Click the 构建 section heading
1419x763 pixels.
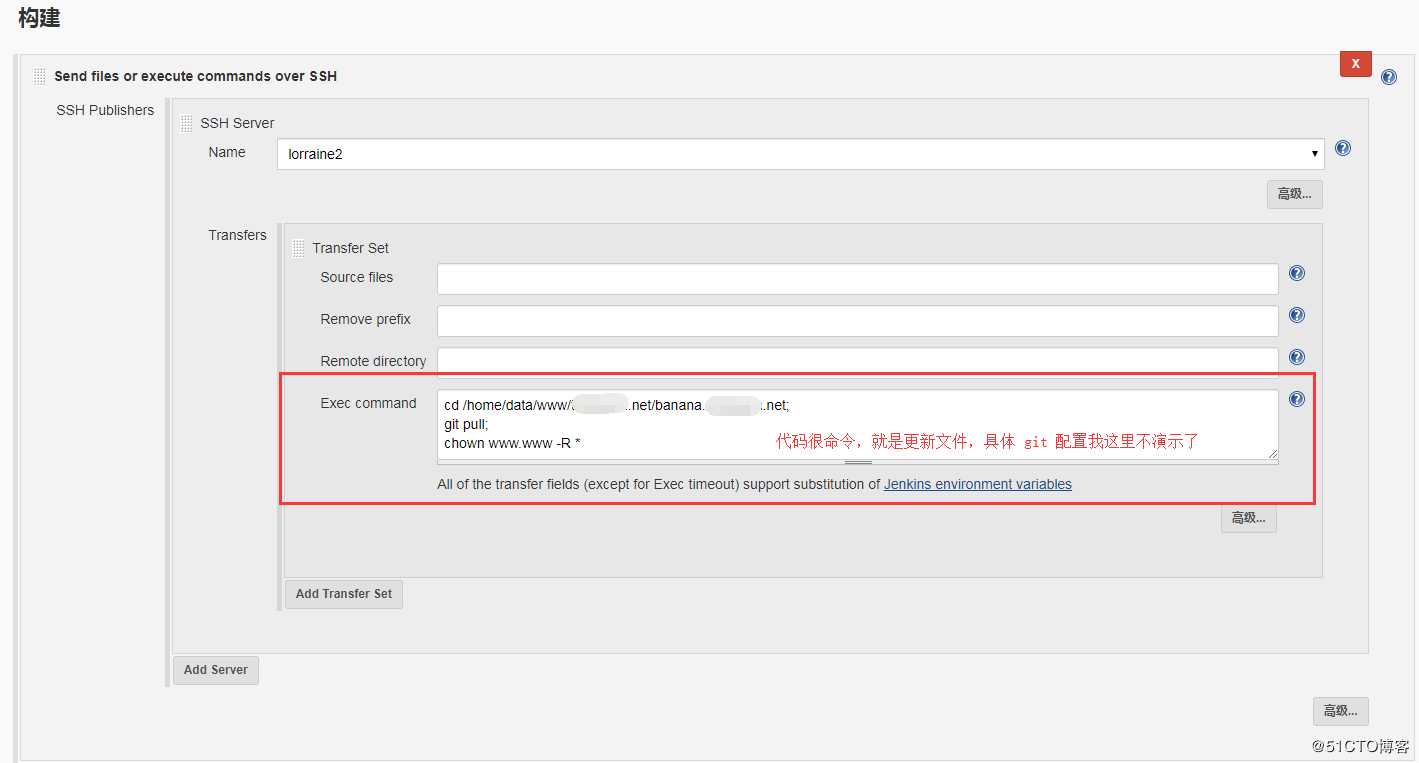pyautogui.click(x=40, y=17)
